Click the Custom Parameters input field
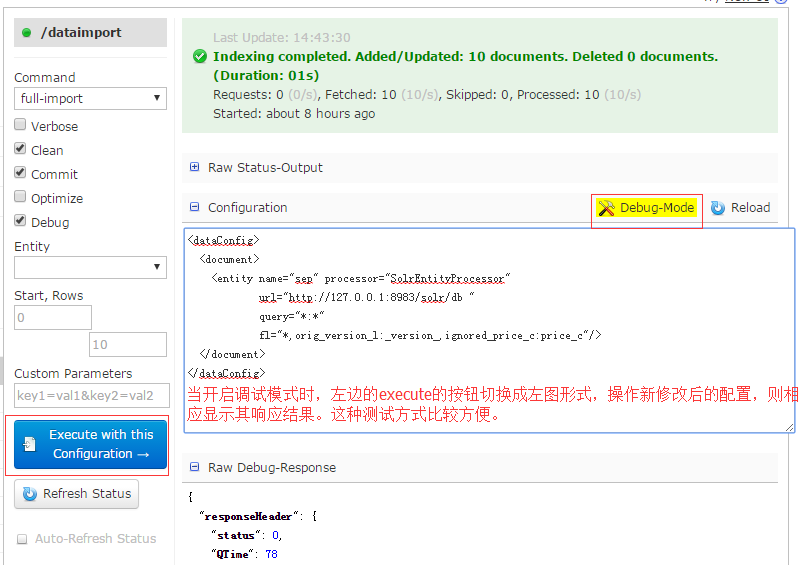This screenshot has height=565, width=807. (92, 395)
